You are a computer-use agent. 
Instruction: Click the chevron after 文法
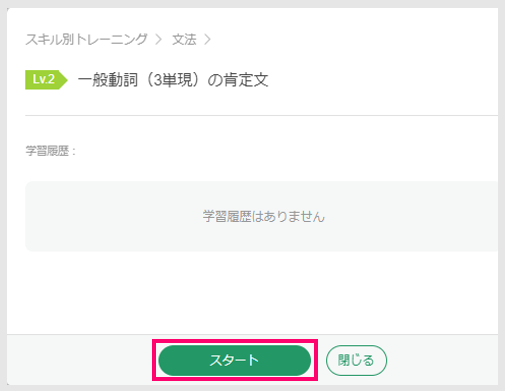point(208,40)
